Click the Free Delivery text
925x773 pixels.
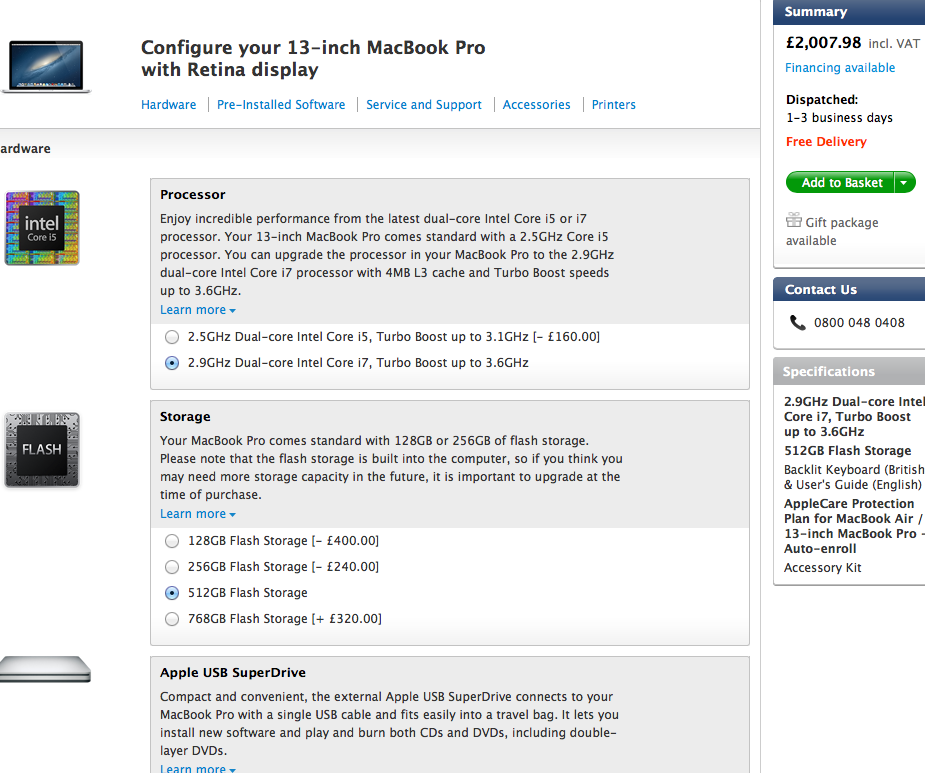coord(826,142)
